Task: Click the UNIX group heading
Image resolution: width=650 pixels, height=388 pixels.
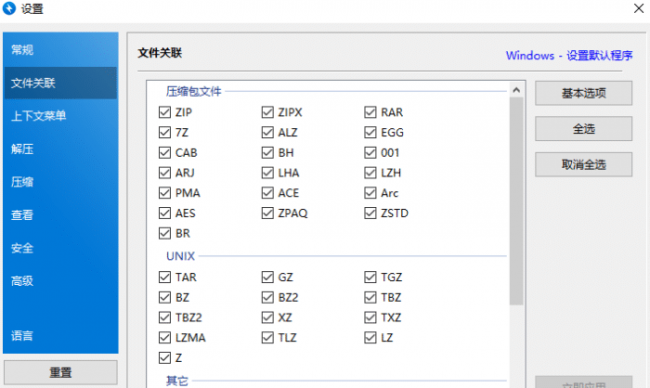Action: point(180,256)
